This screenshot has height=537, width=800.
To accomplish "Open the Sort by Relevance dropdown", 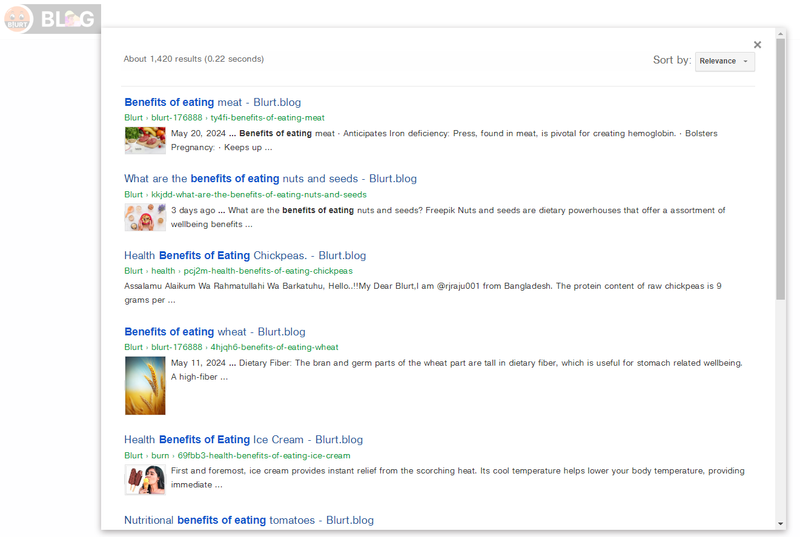I will [x=725, y=61].
